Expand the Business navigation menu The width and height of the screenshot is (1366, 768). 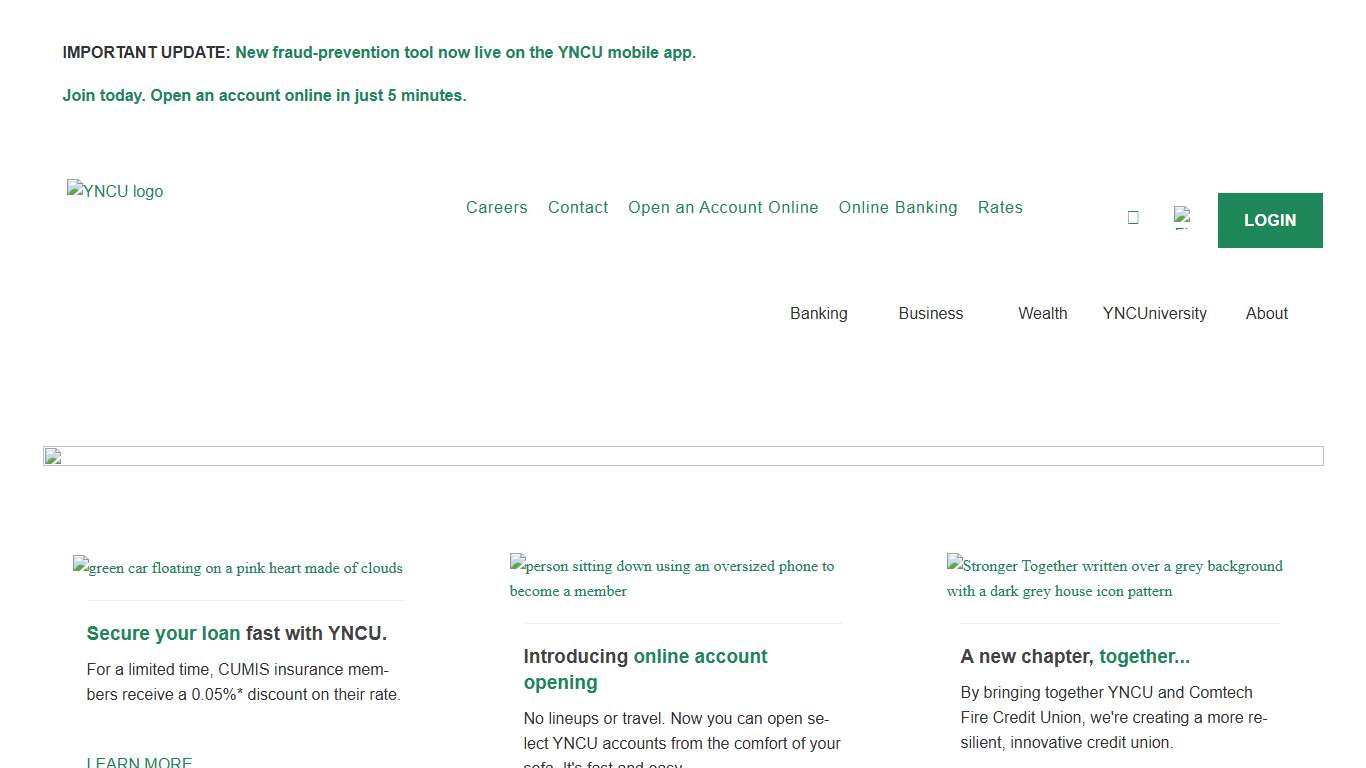click(x=930, y=313)
